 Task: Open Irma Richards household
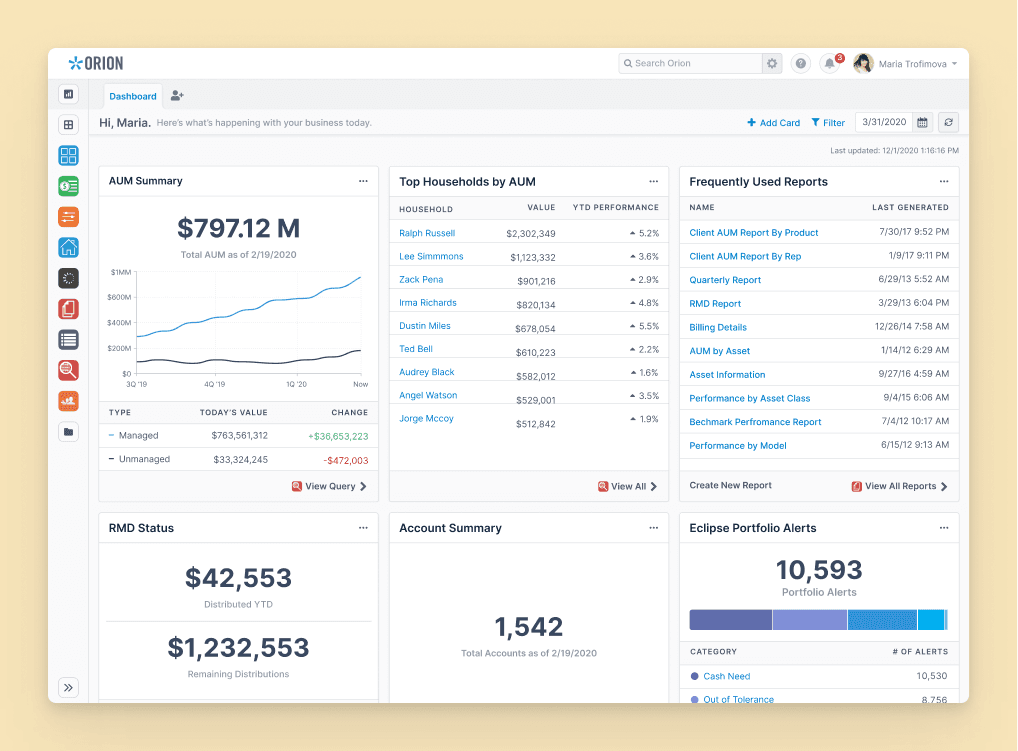(427, 303)
